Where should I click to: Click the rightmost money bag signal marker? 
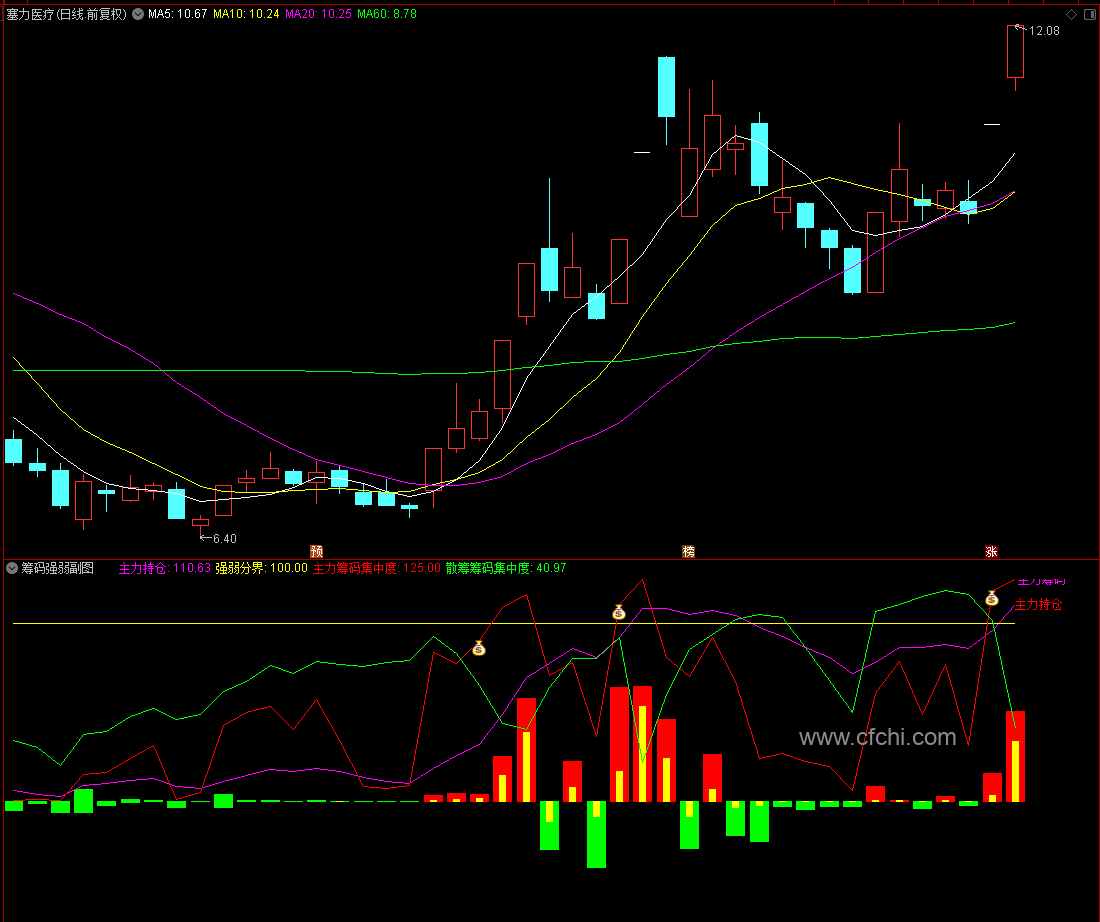click(x=991, y=599)
